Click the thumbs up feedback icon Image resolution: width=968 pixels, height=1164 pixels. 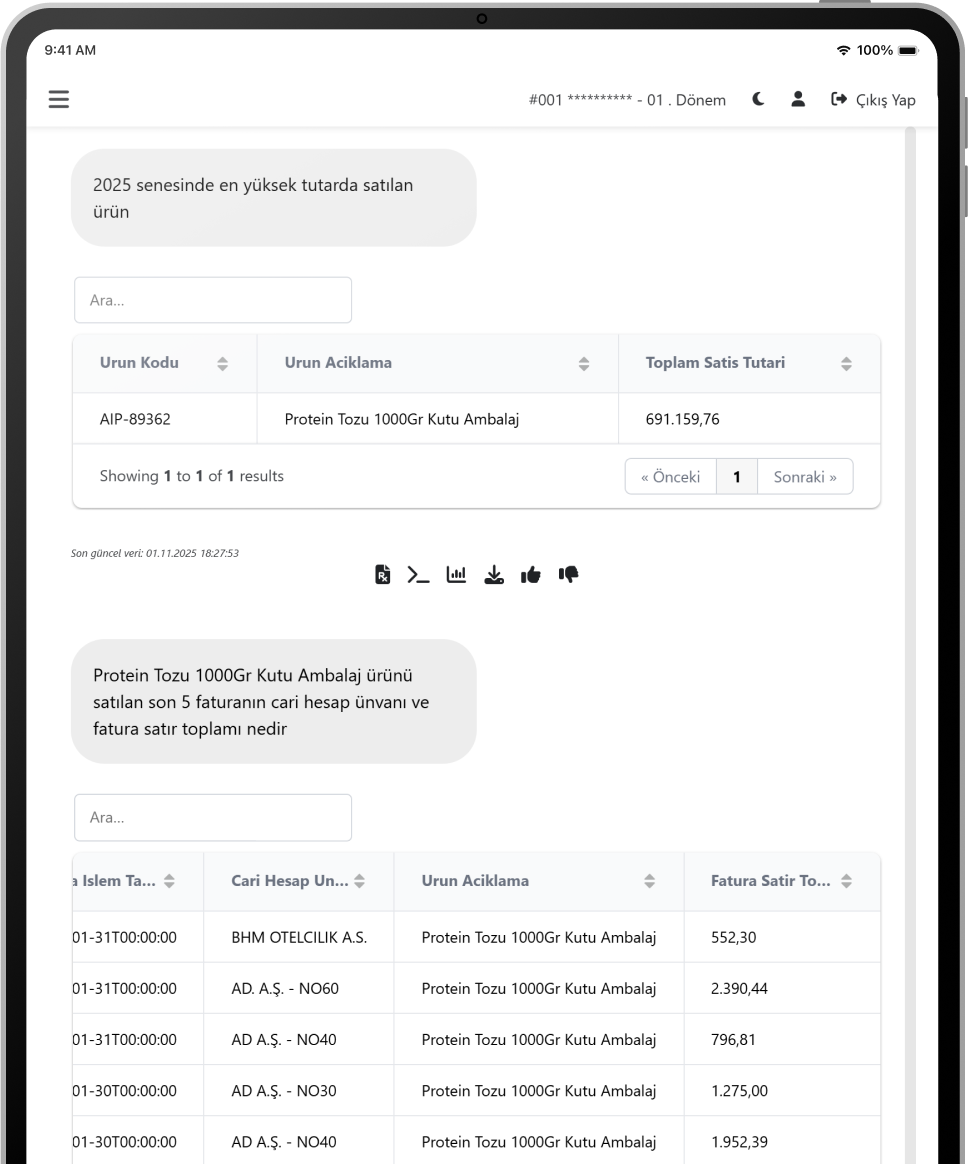531,574
